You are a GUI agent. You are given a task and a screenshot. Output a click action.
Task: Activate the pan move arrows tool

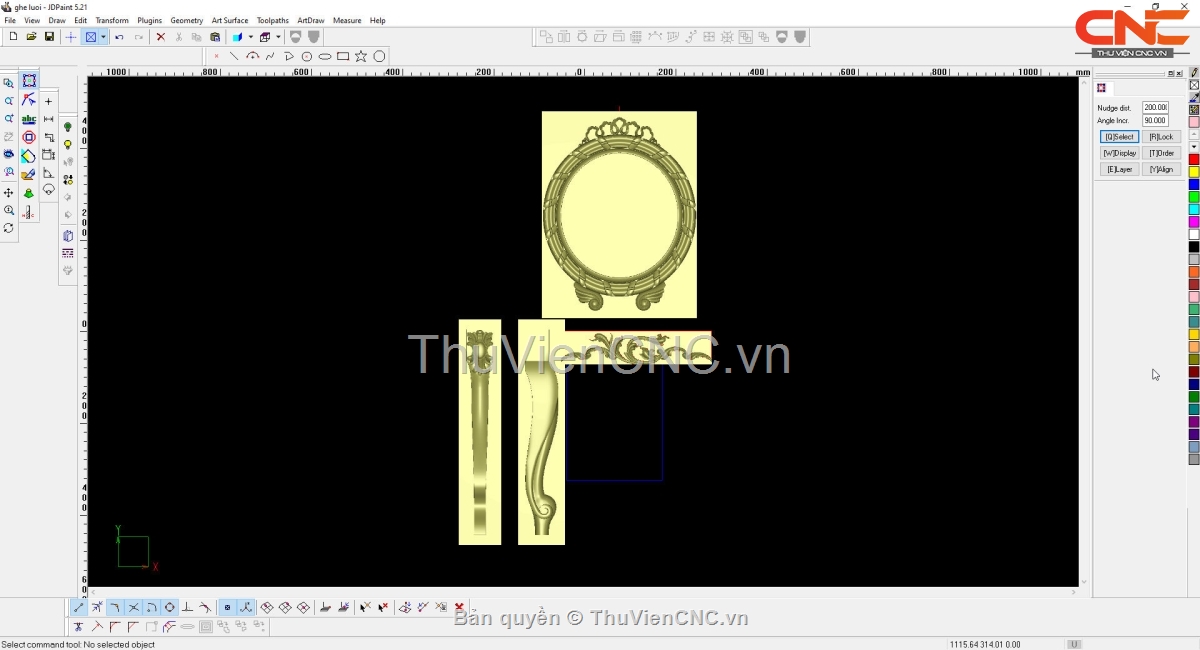(9, 193)
